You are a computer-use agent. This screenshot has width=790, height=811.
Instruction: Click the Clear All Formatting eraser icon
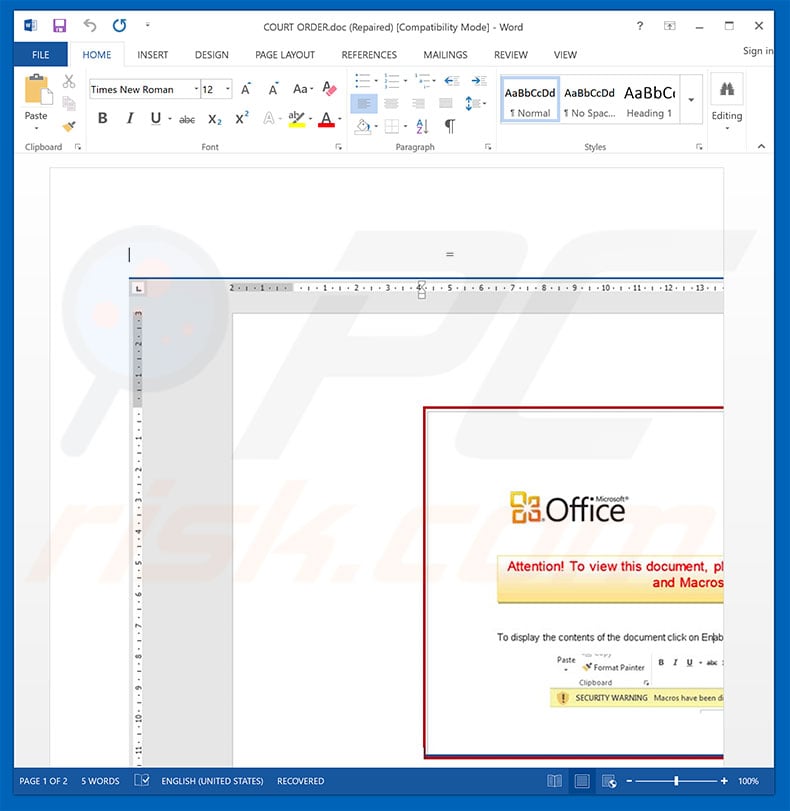pos(330,88)
